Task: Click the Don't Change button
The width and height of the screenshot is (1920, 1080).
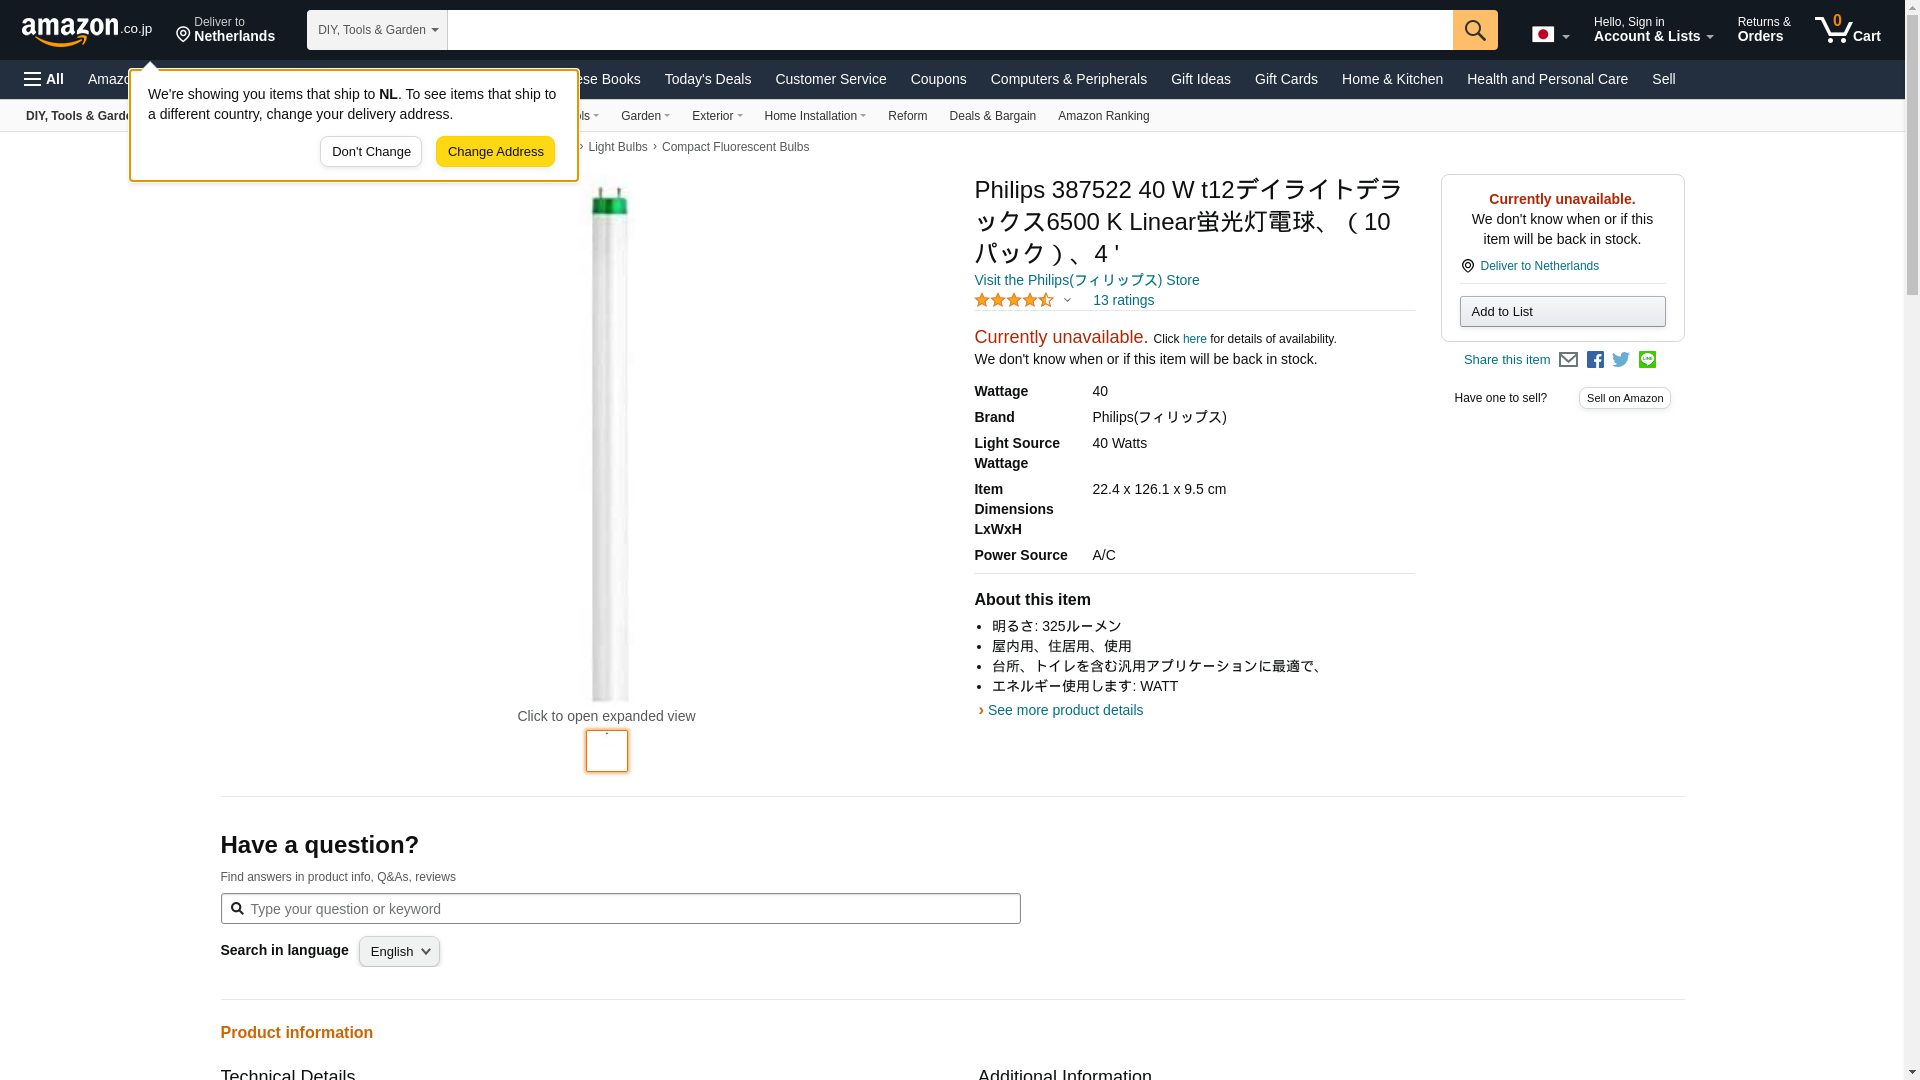Action: point(371,152)
